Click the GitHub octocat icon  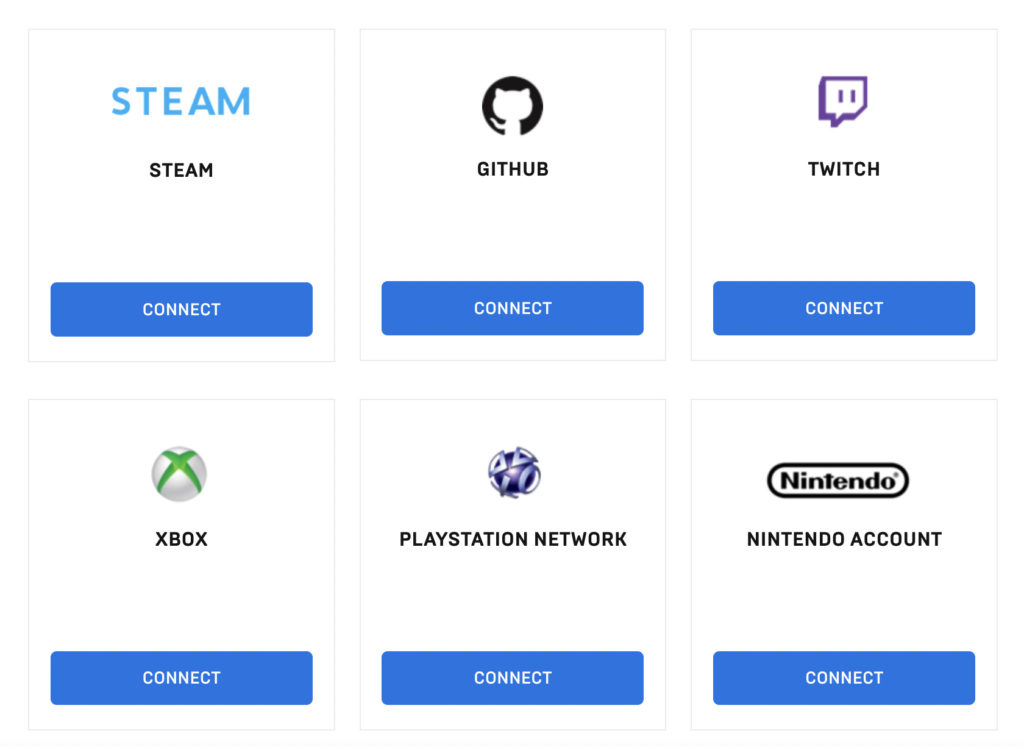[512, 104]
